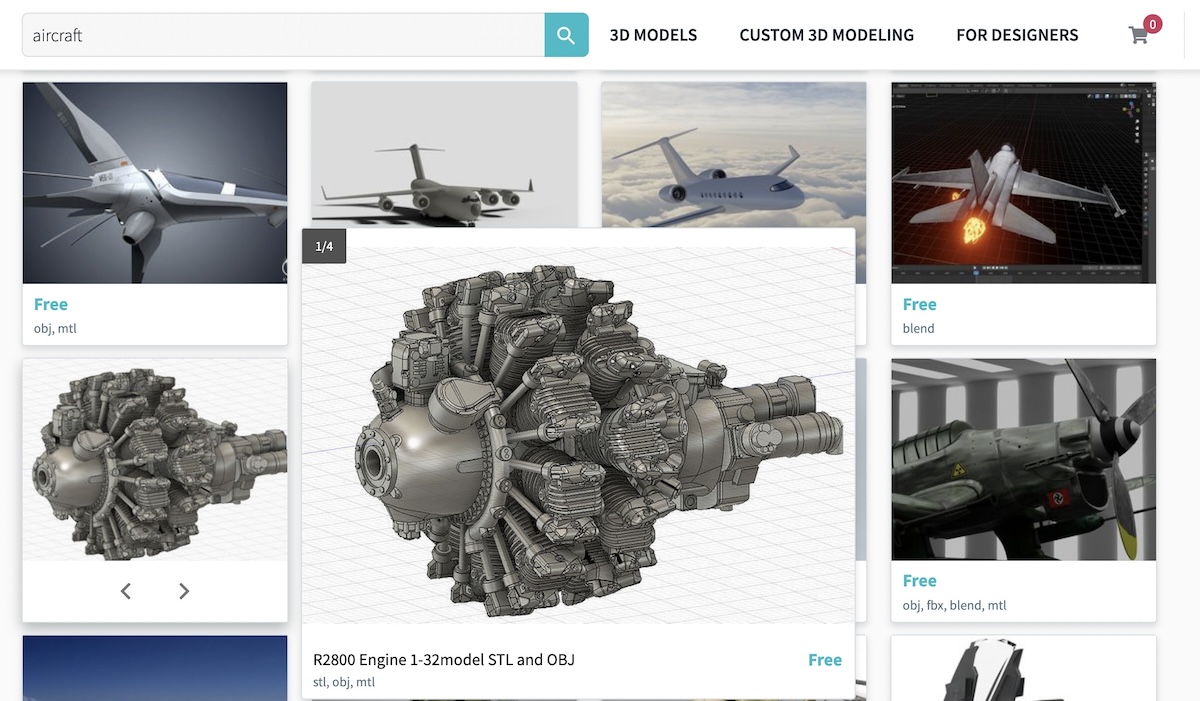
Task: Click the R2800 Engine 1-32model title
Action: coord(444,660)
